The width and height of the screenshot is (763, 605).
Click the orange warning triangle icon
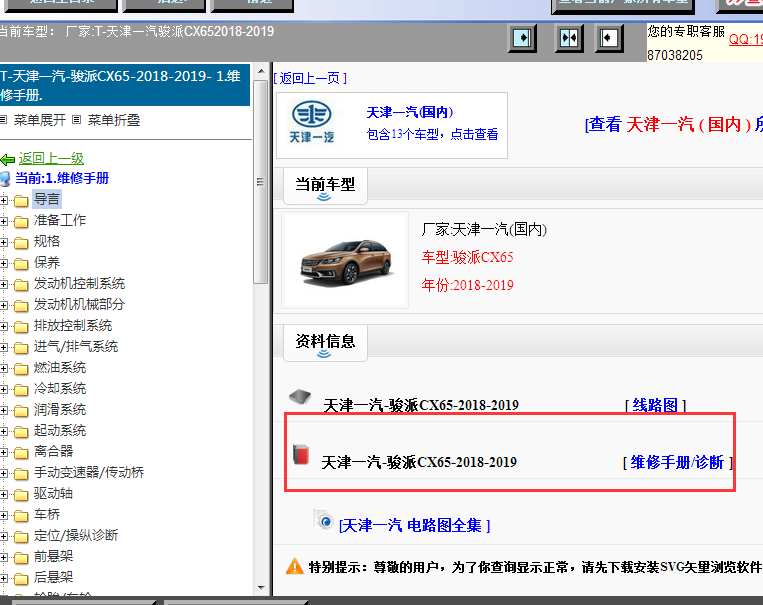[x=294, y=566]
